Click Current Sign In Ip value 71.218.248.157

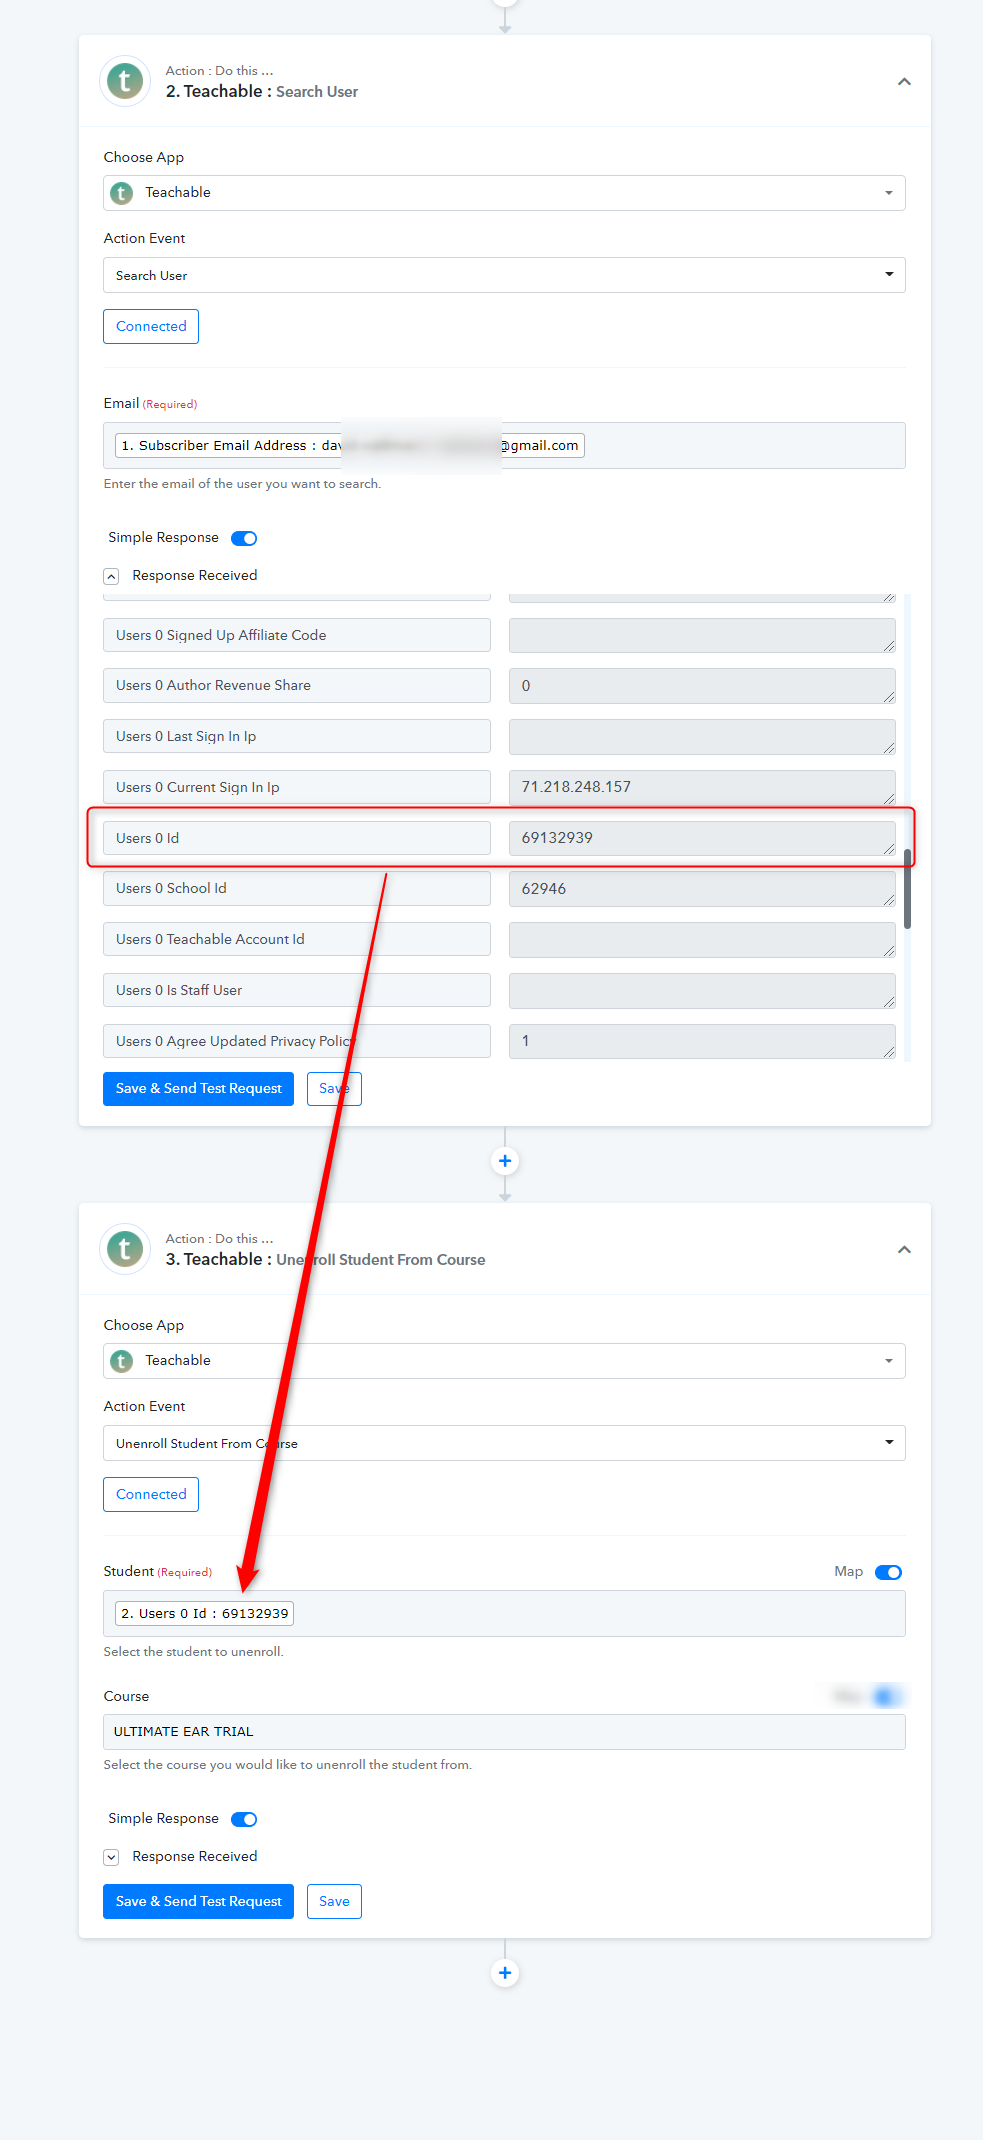tap(702, 787)
